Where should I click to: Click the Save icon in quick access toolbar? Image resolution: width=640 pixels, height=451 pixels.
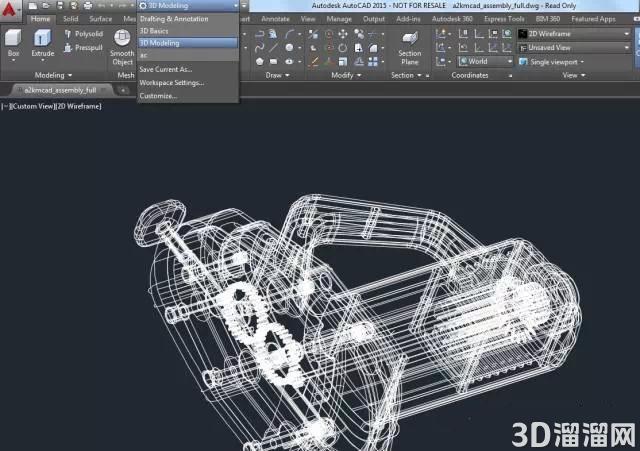pyautogui.click(x=60, y=6)
